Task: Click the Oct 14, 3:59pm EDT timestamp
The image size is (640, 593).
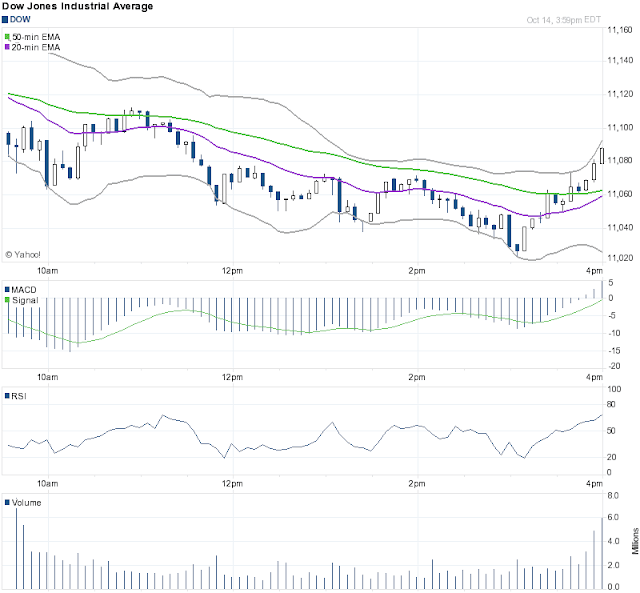Action: (563, 20)
